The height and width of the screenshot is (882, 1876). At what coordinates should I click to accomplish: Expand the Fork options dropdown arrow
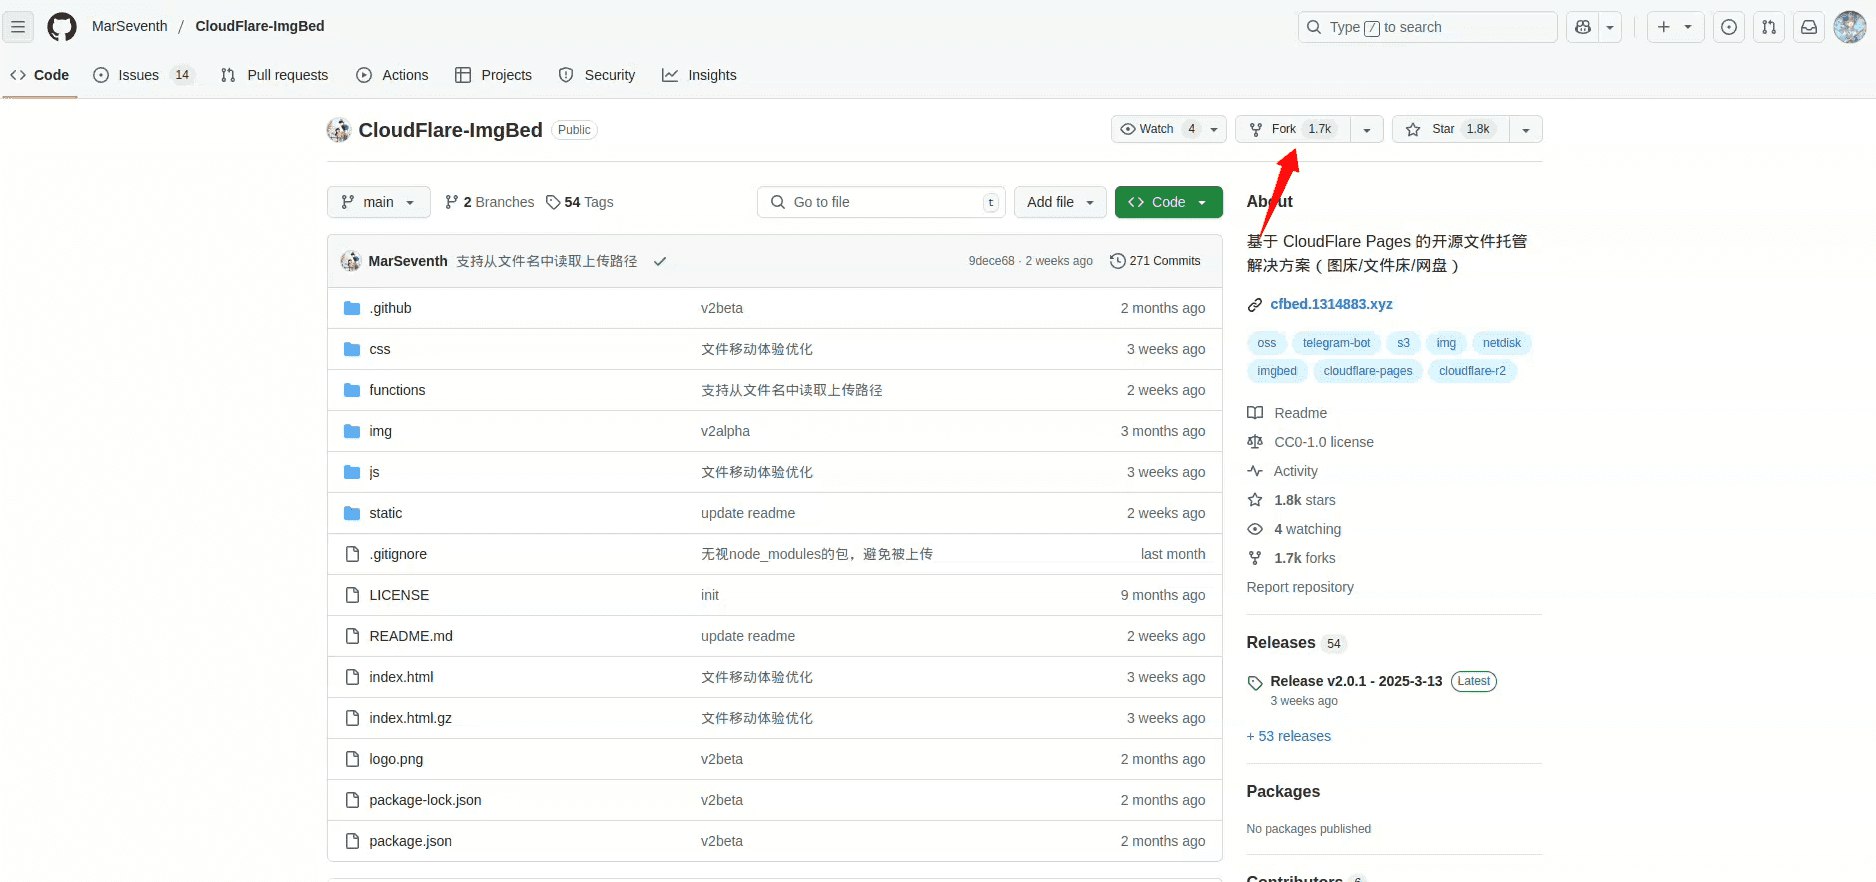click(x=1367, y=129)
